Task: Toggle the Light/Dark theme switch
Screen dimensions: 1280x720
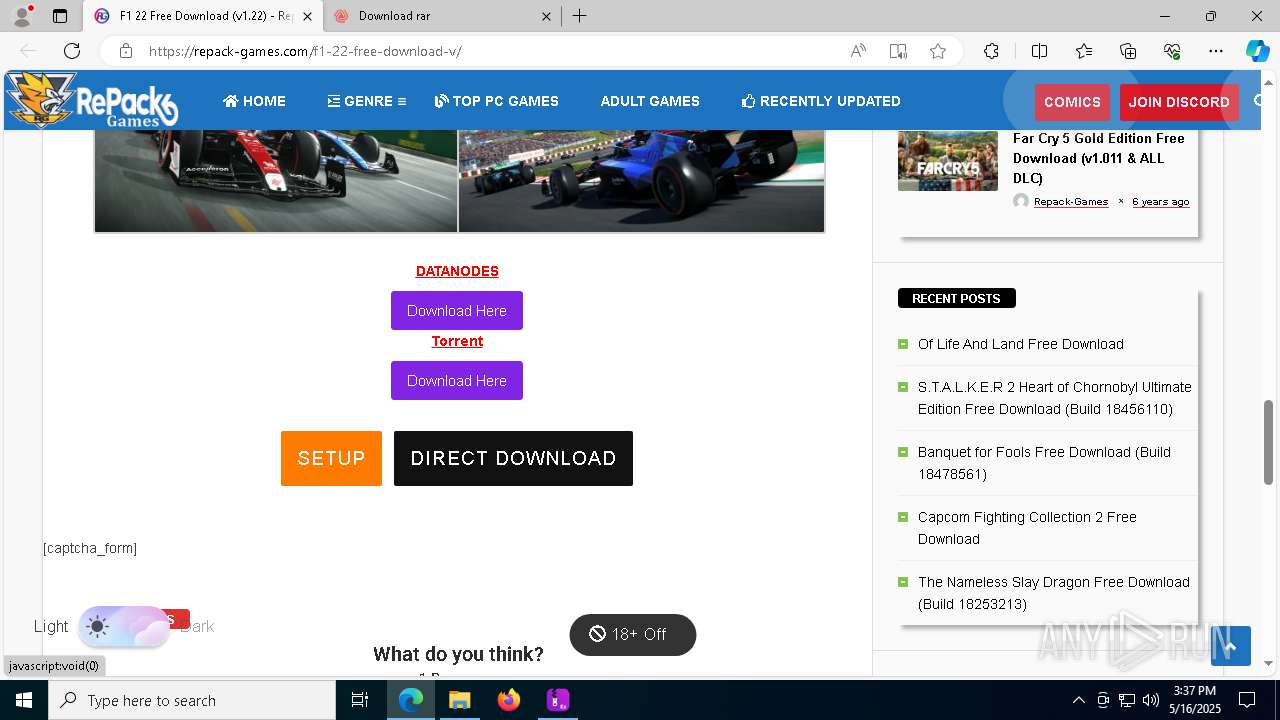Action: coord(124,626)
